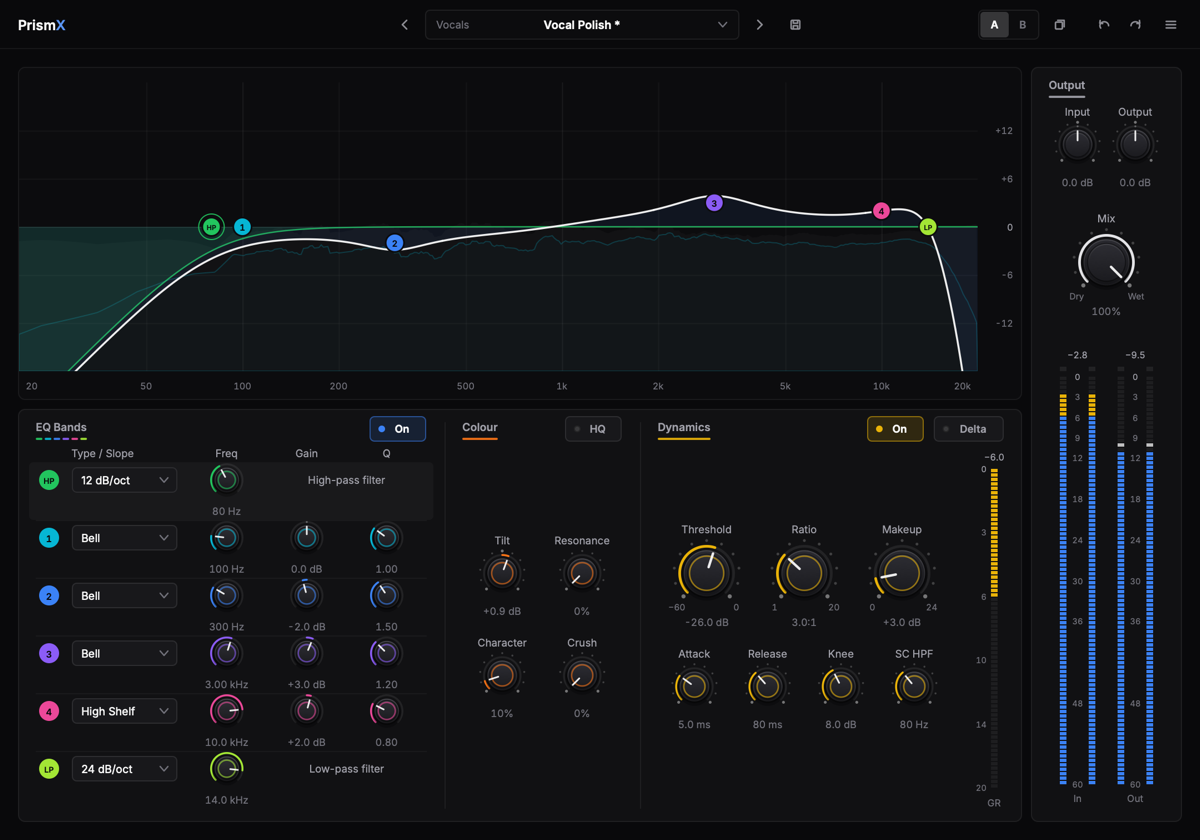Click the Threshold knob
The height and width of the screenshot is (840, 1200).
707,573
